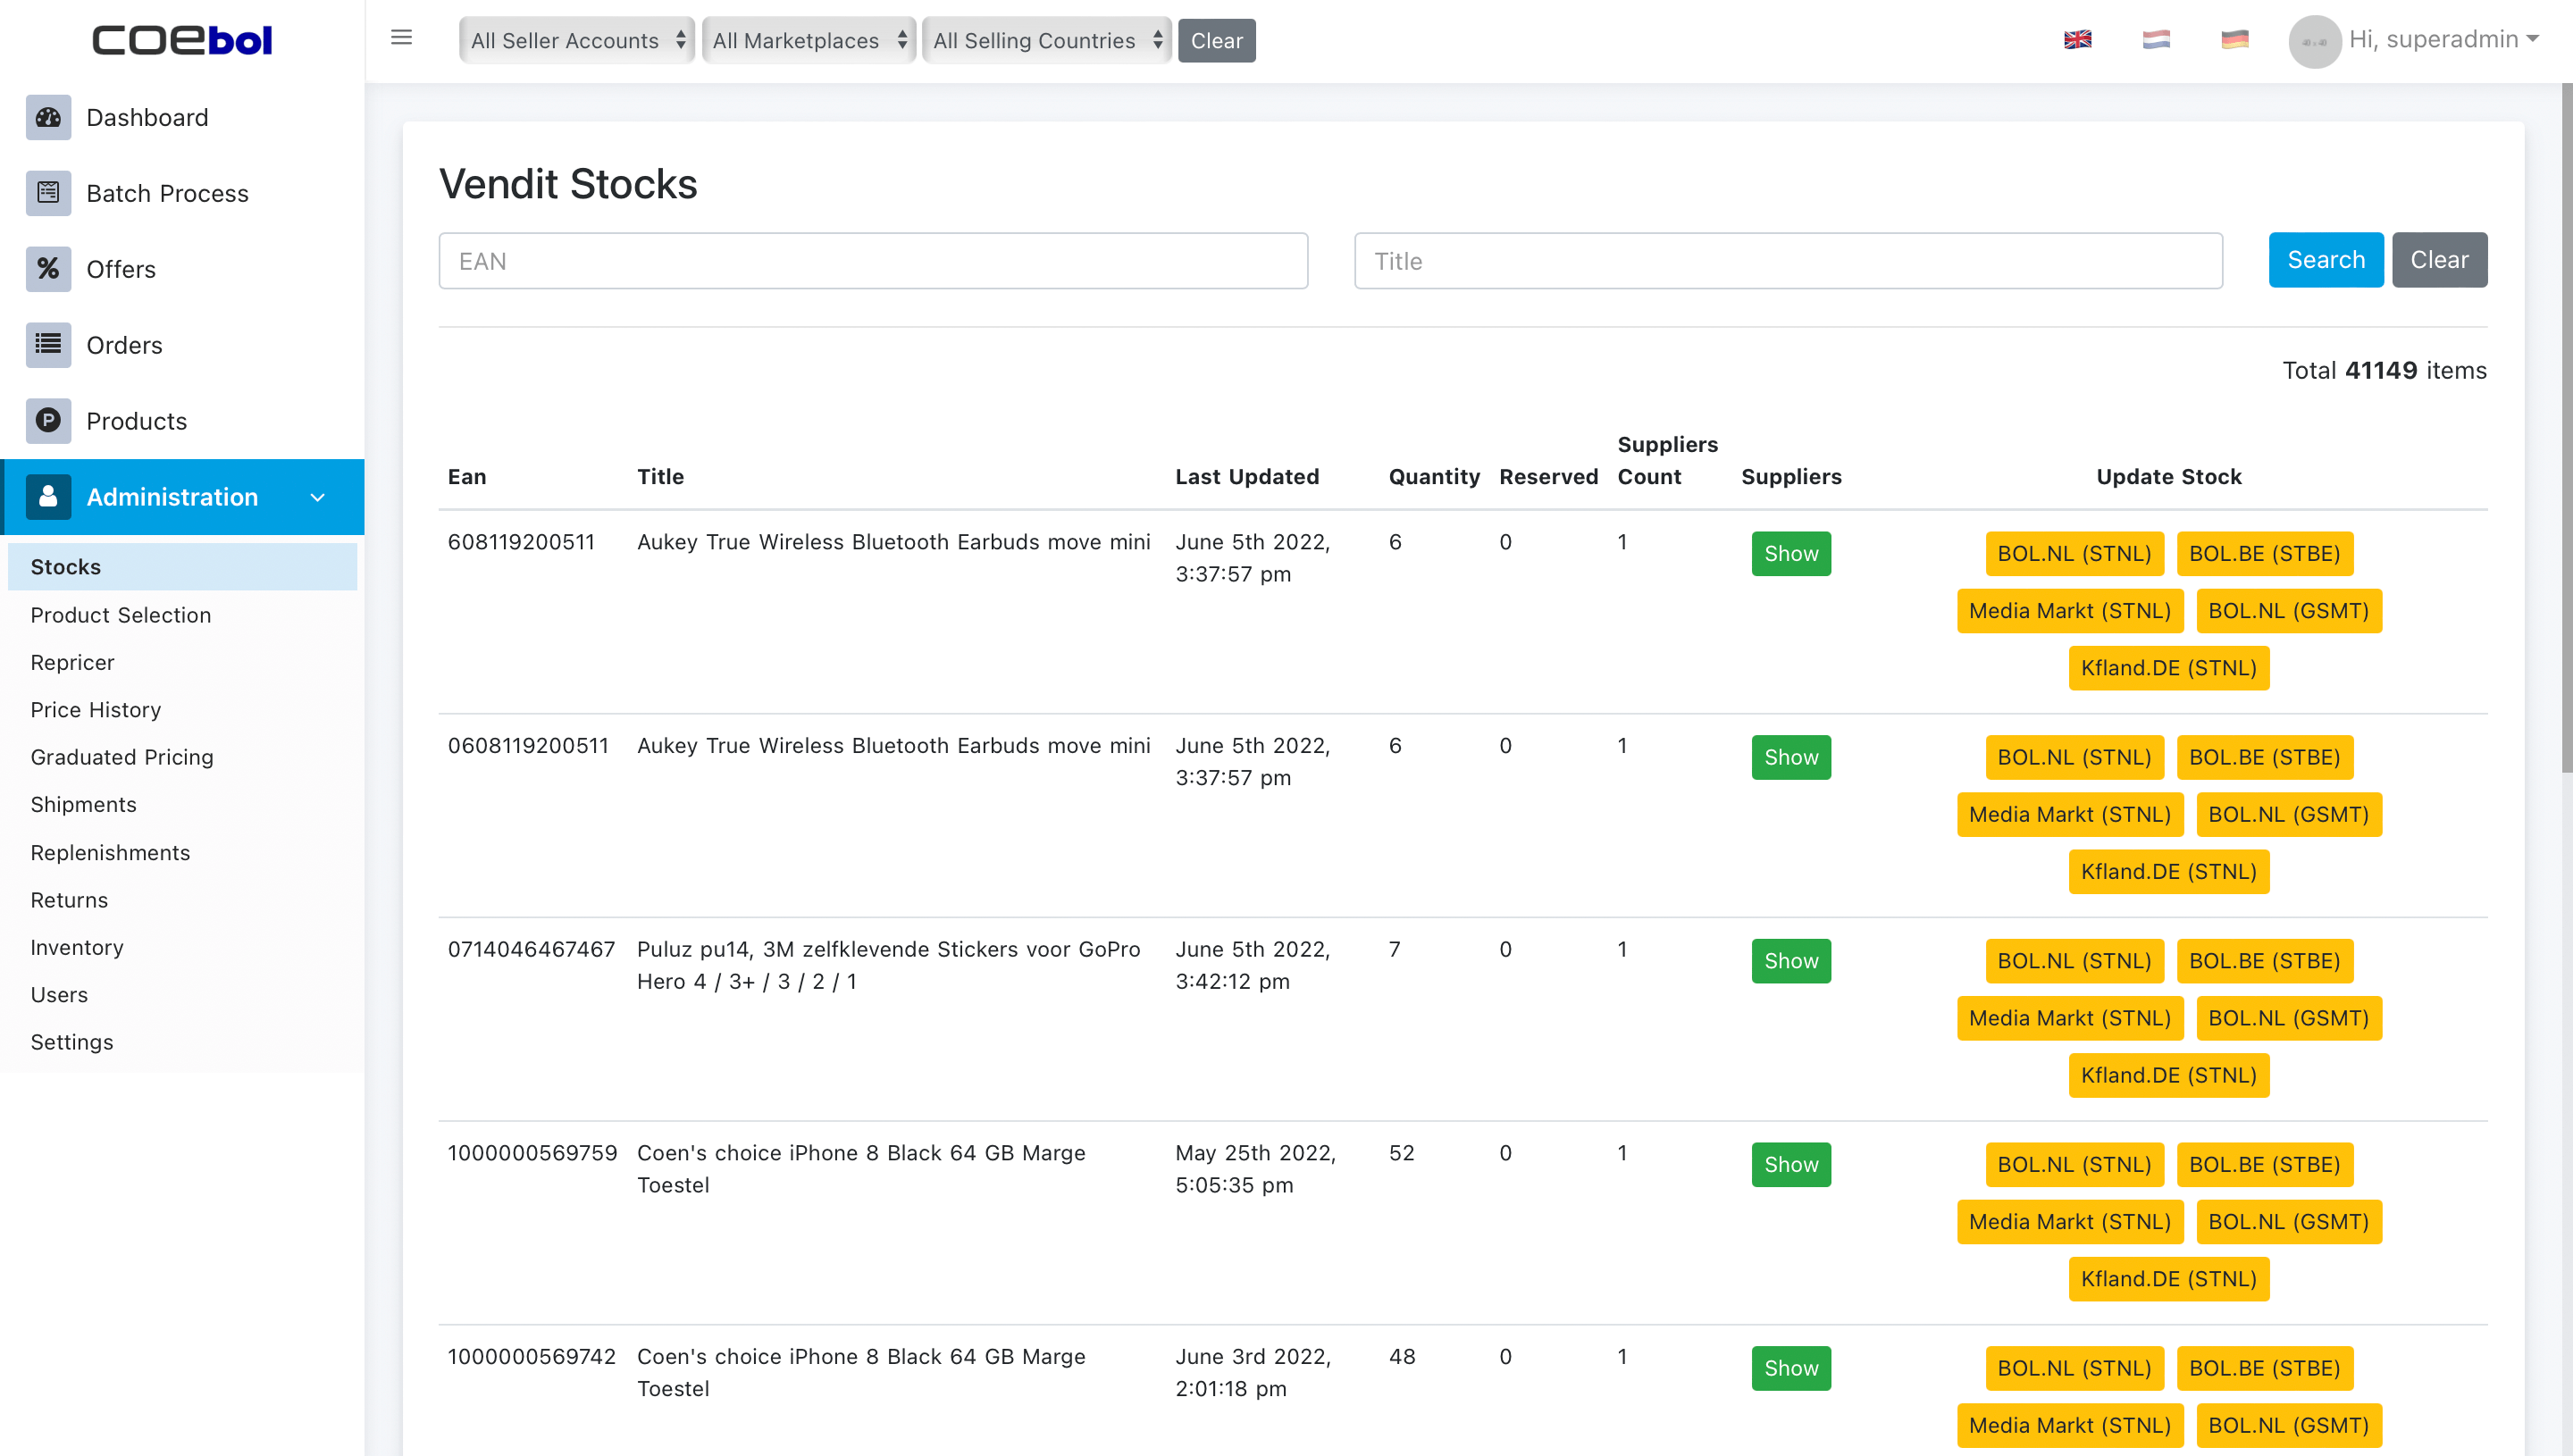Open the All Marketplaces dropdown
The width and height of the screenshot is (2573, 1456).
[x=808, y=41]
